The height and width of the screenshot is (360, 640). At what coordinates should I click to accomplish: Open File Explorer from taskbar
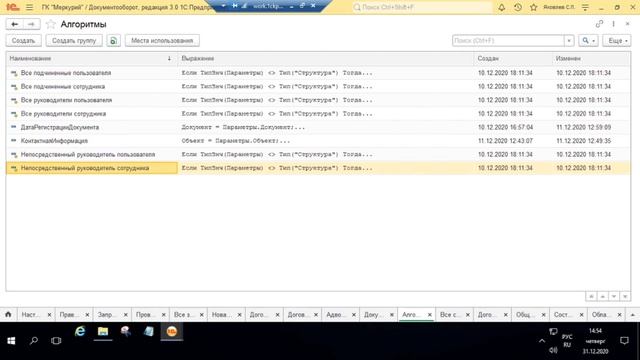click(103, 331)
